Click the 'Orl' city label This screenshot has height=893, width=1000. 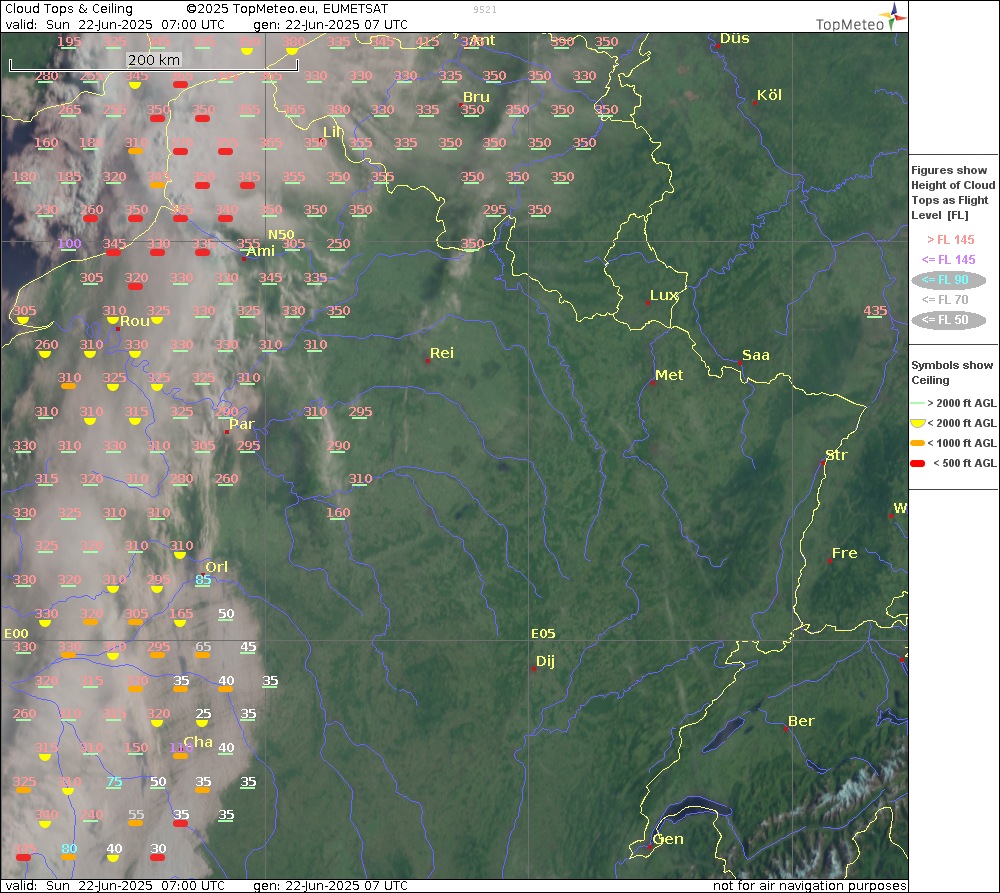216,567
